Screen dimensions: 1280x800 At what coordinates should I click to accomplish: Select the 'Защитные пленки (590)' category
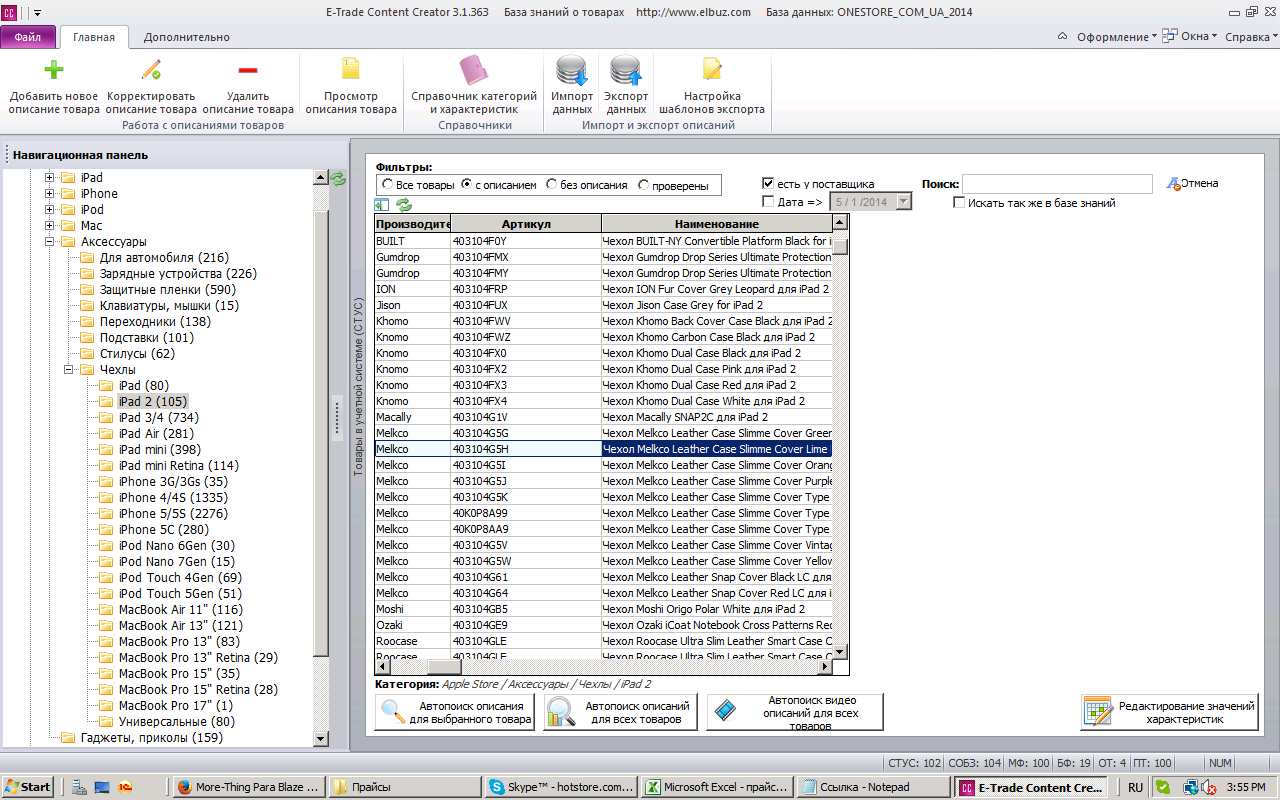click(x=168, y=290)
